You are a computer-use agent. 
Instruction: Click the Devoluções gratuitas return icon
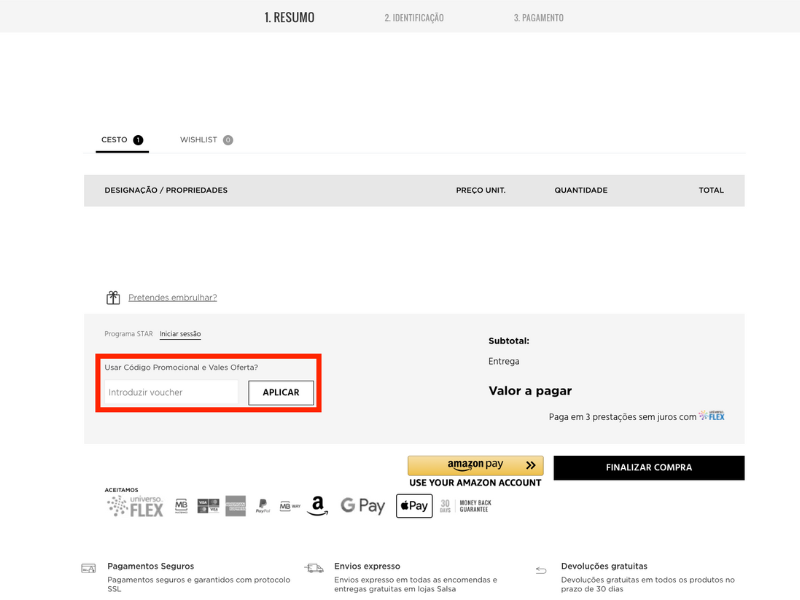pyautogui.click(x=541, y=570)
